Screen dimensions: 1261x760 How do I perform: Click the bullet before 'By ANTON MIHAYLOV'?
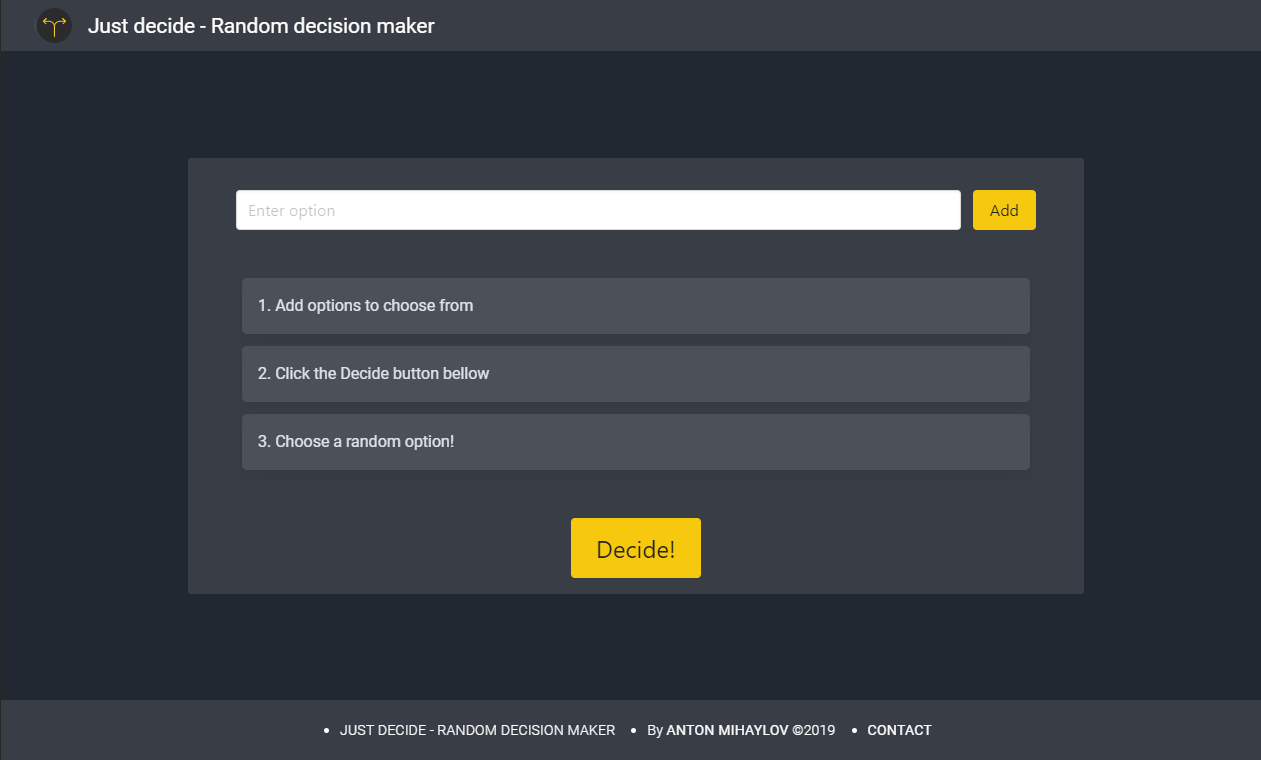click(x=633, y=730)
